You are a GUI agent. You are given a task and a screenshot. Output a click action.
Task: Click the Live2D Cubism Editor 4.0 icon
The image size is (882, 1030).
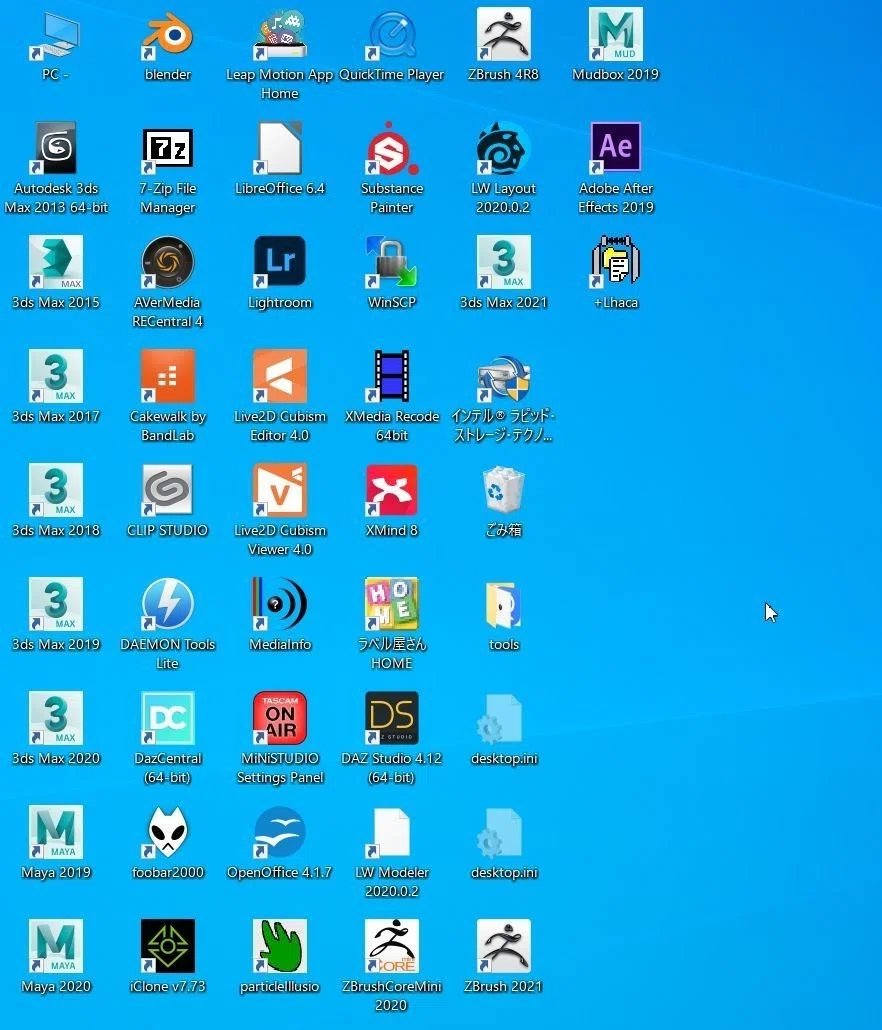tap(280, 376)
